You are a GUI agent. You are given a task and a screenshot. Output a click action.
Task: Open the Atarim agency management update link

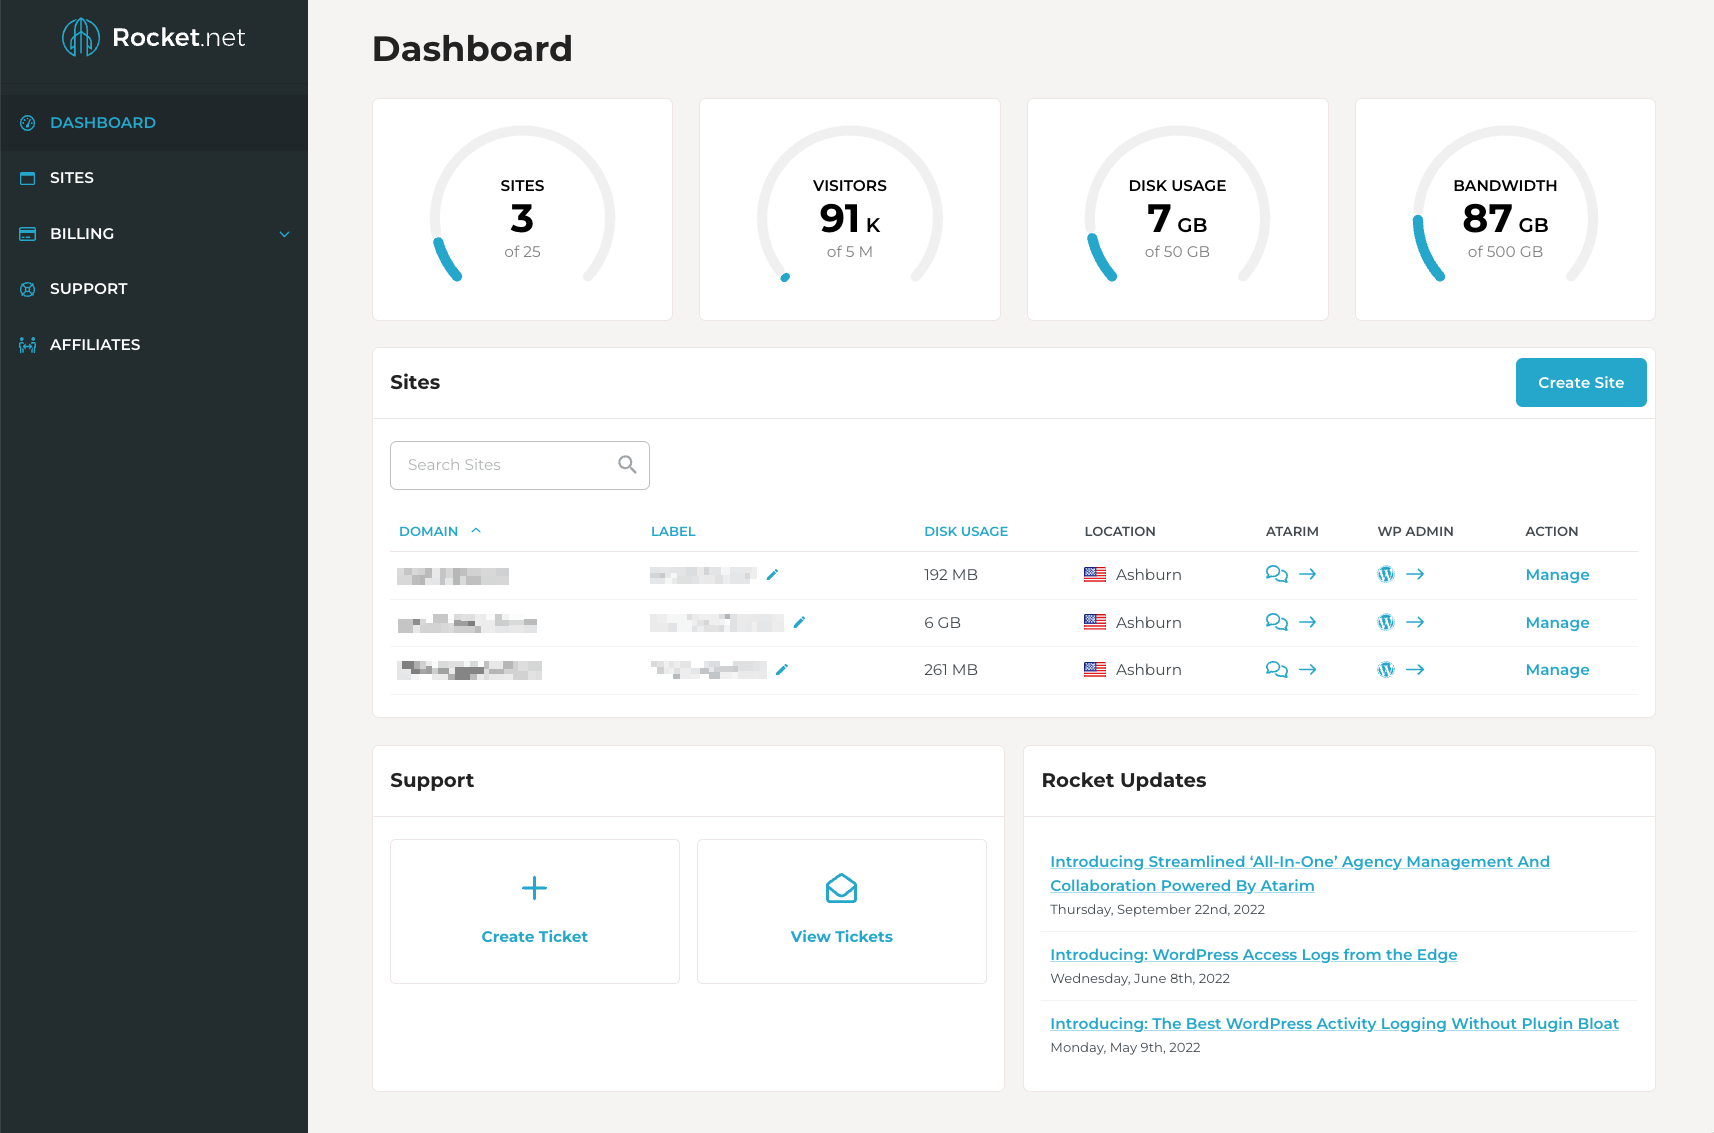pyautogui.click(x=1300, y=874)
